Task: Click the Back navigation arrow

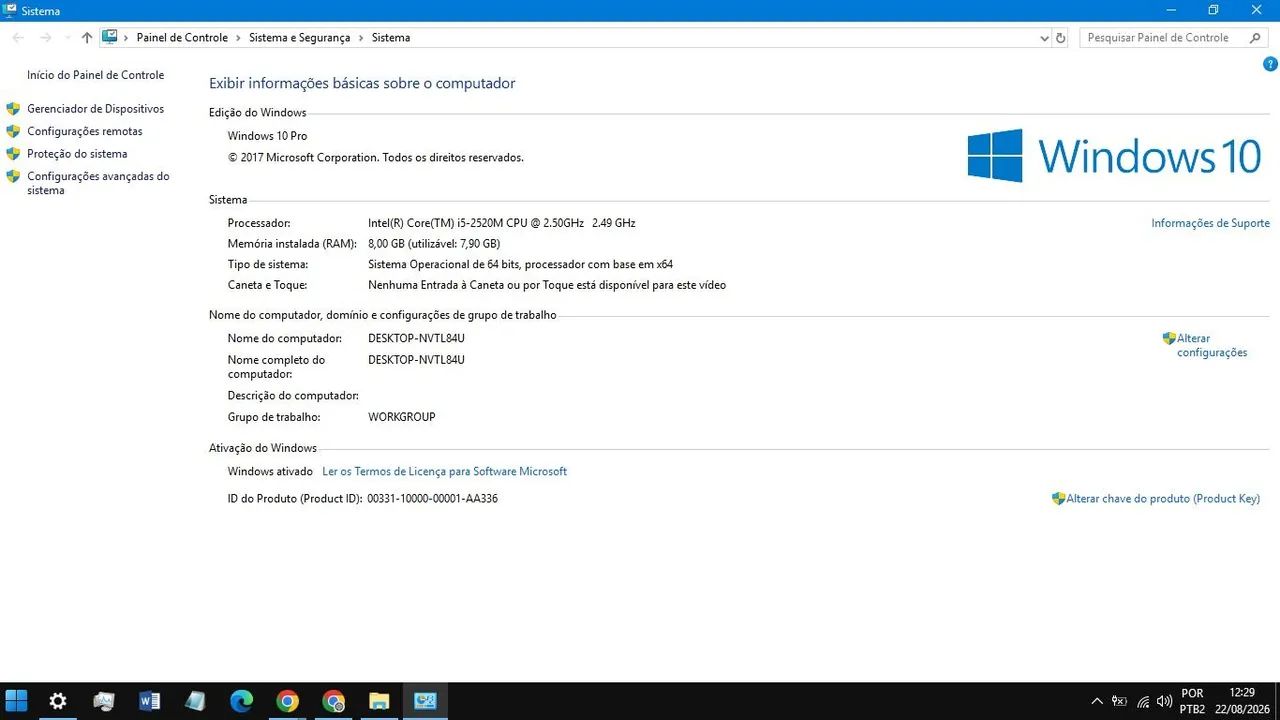Action: pyautogui.click(x=18, y=37)
